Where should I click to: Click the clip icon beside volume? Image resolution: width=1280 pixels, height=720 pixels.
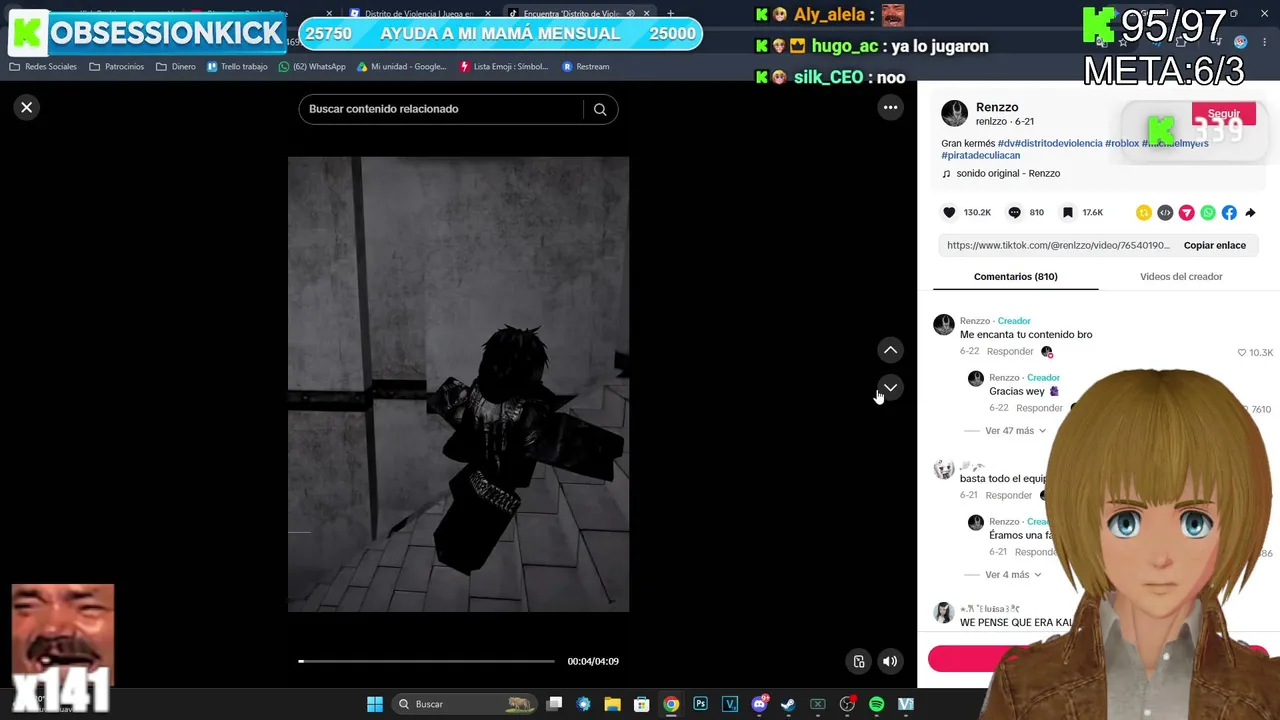858,661
